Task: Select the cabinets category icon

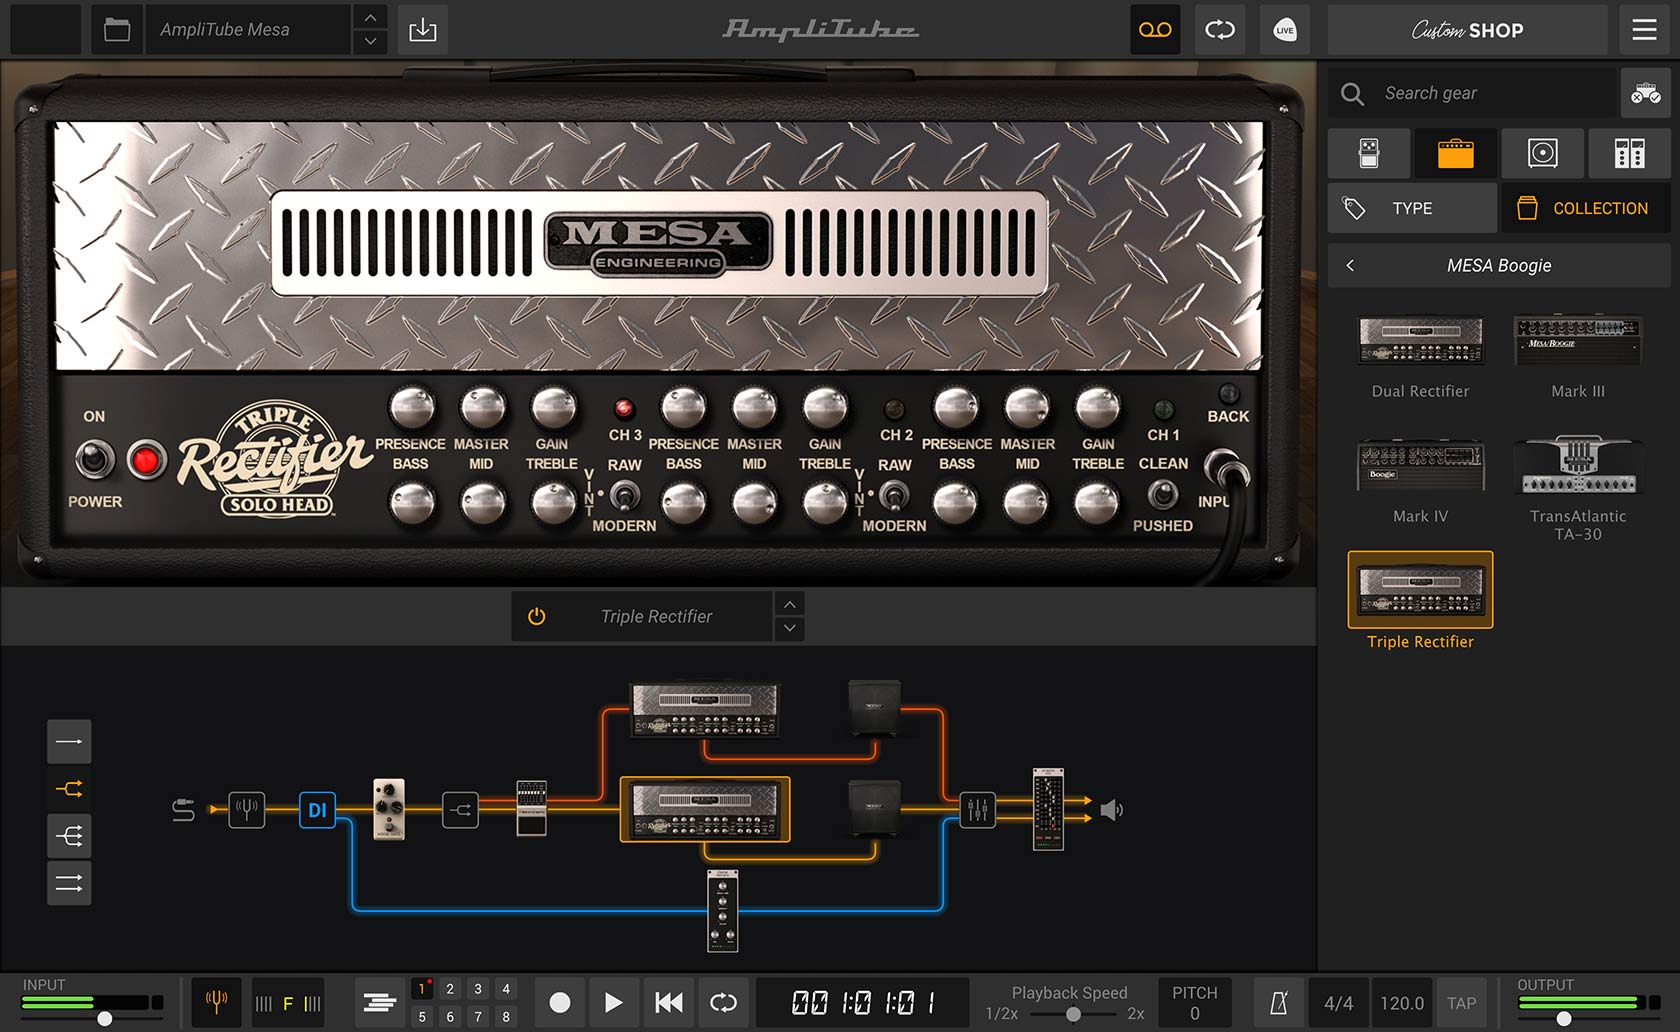Action: pyautogui.click(x=1542, y=153)
